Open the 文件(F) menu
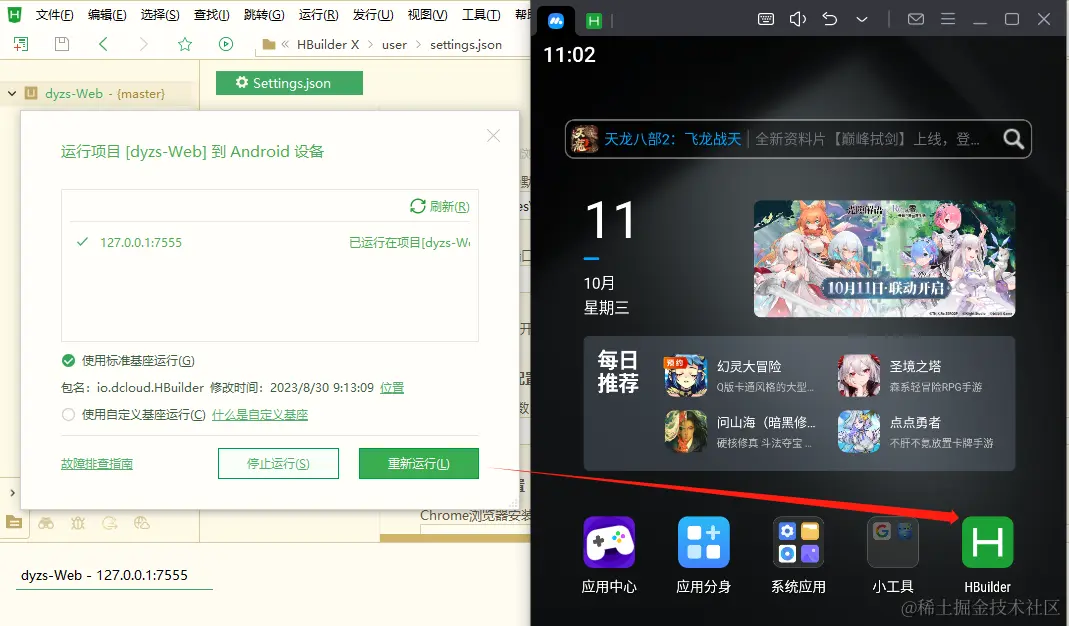The image size is (1069, 626). pos(55,14)
